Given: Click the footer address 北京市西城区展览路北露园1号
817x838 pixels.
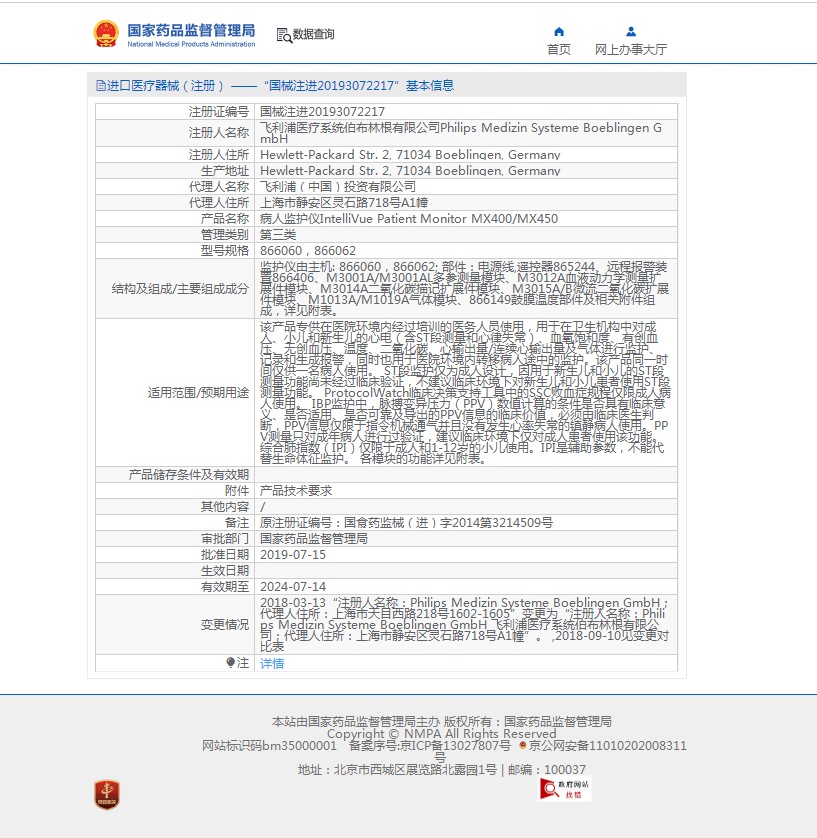Looking at the screenshot, I should coord(415,770).
